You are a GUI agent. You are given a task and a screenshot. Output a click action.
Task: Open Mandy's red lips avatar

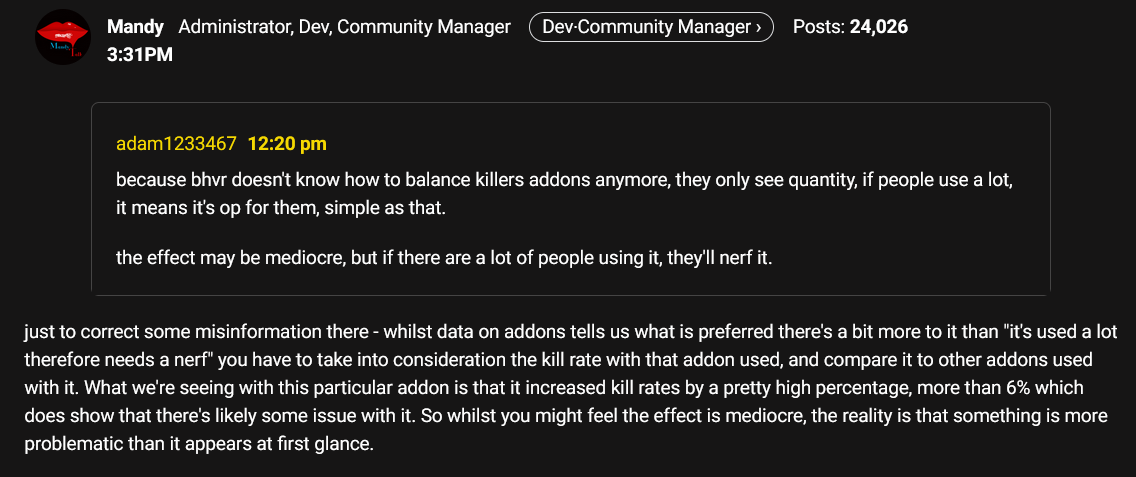pos(63,37)
